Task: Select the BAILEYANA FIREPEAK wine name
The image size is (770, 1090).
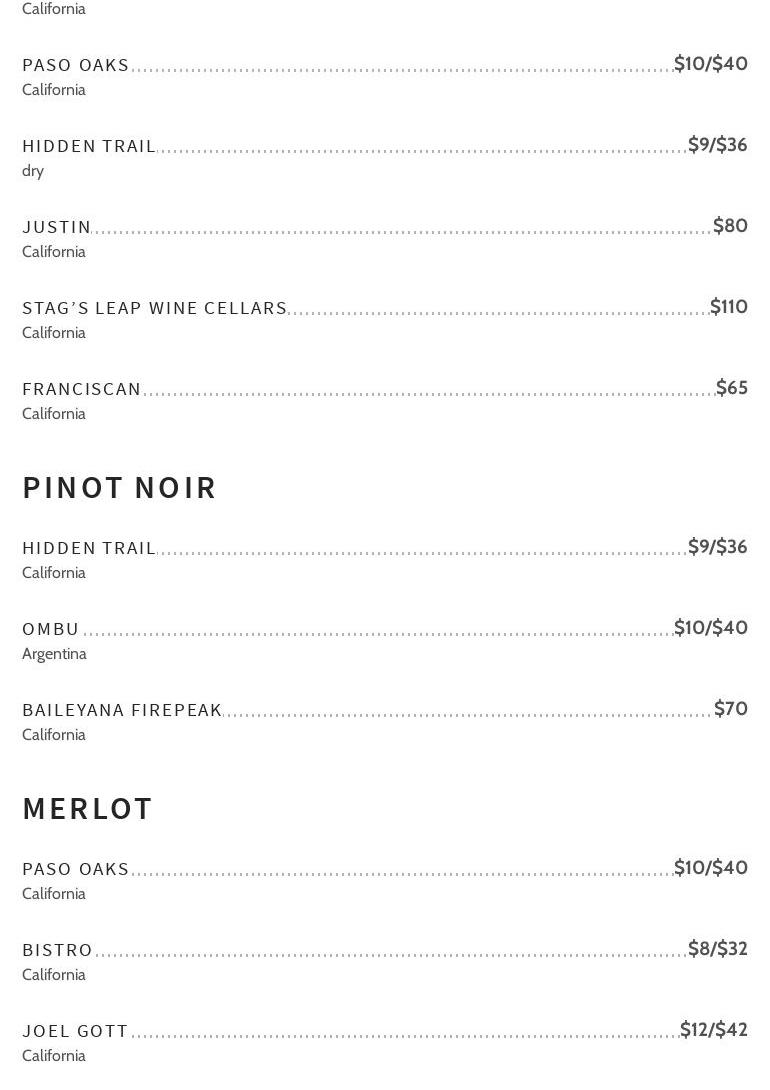Action: click(x=122, y=711)
